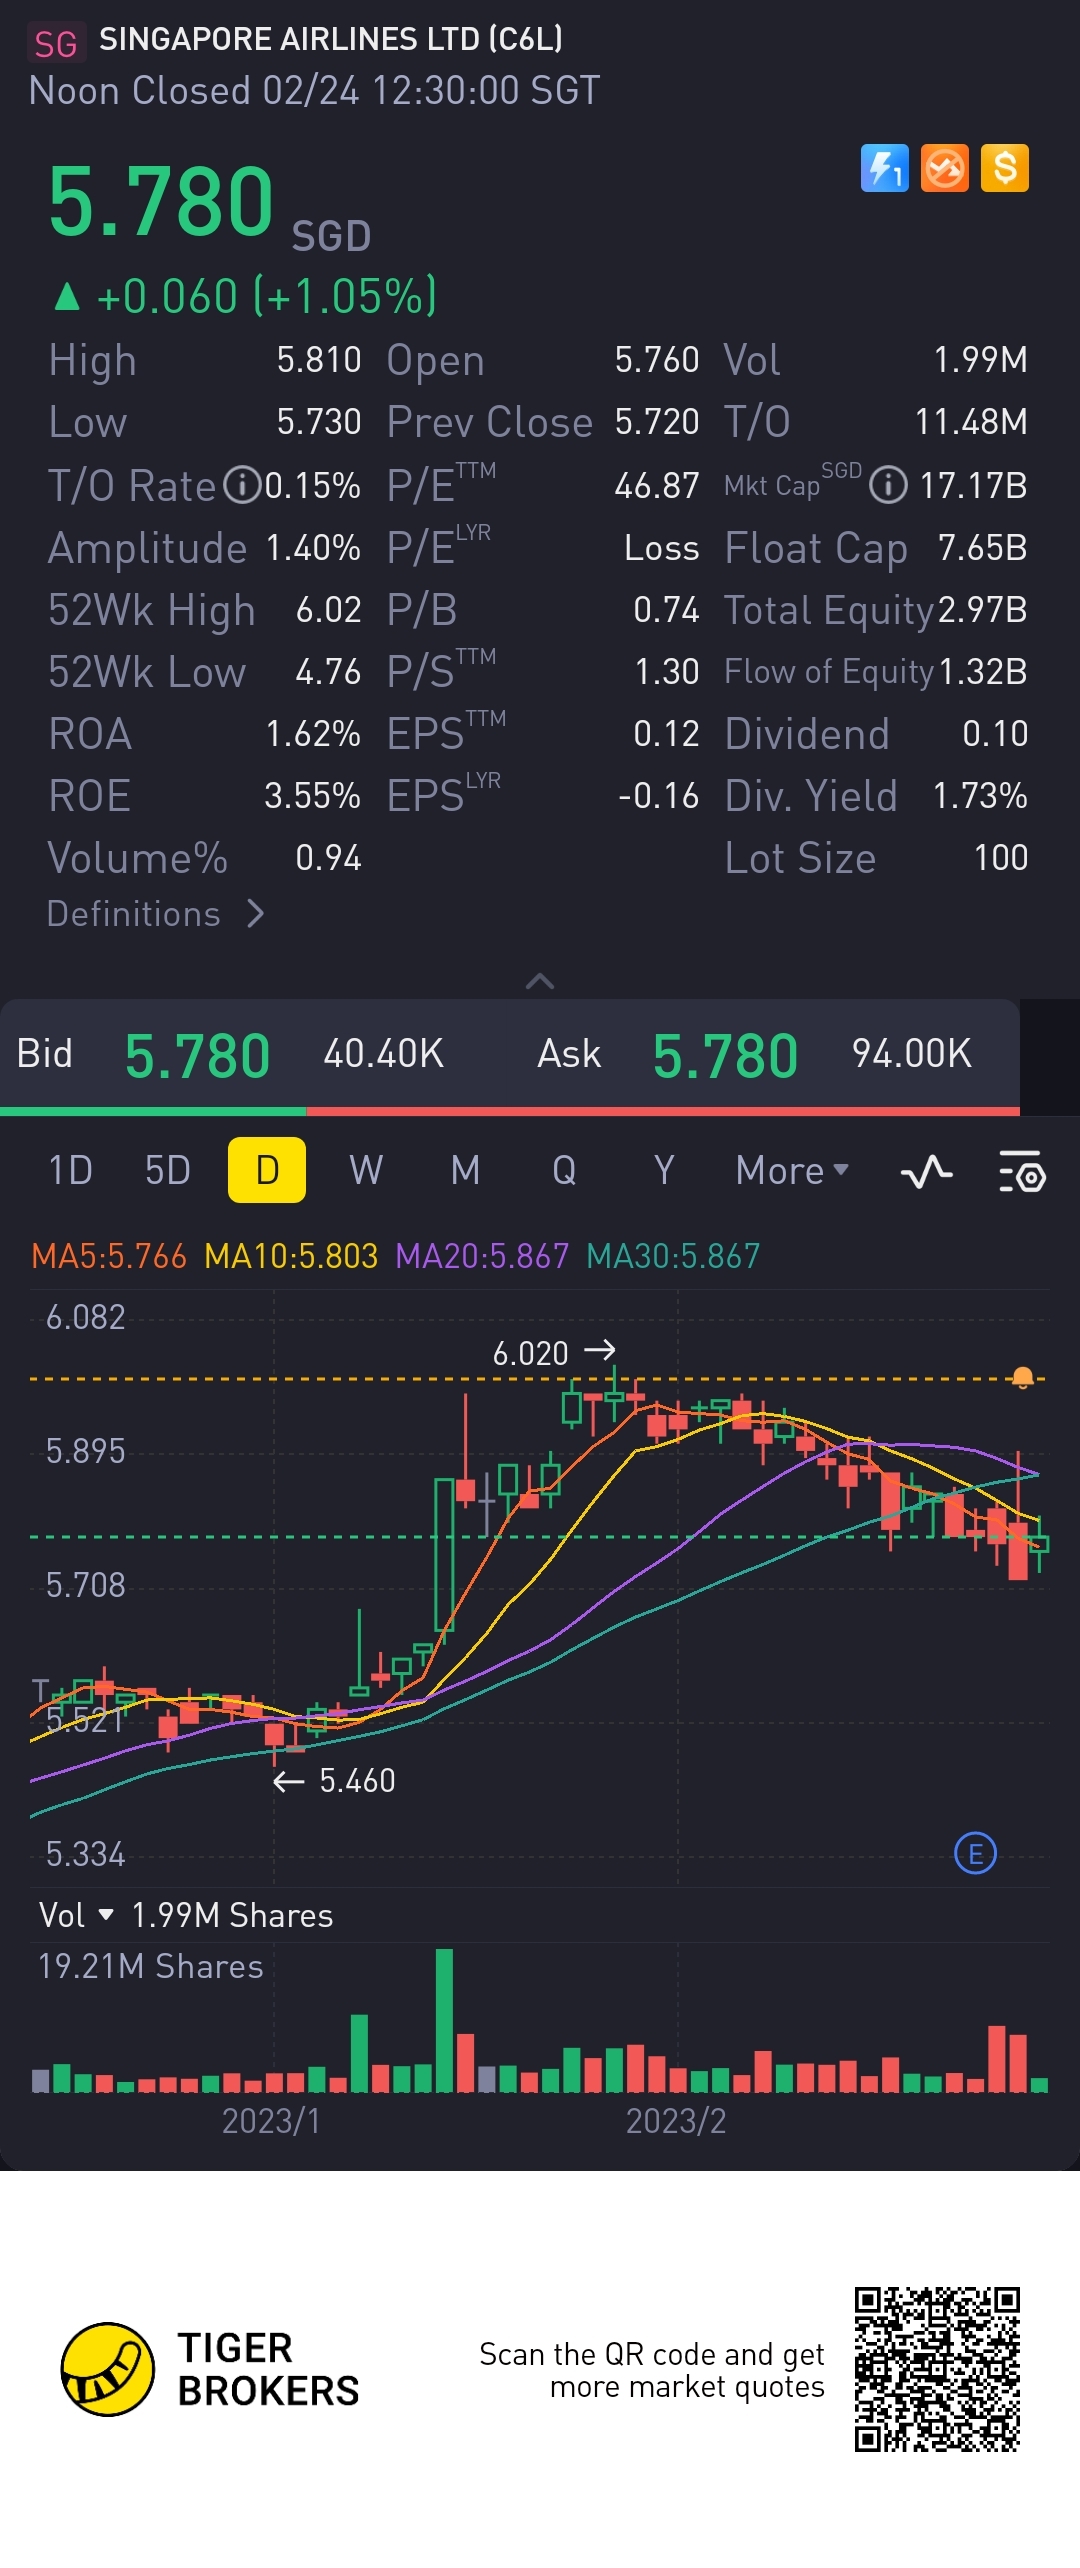The width and height of the screenshot is (1080, 2568).
Task: Select the monthly M chart tab
Action: (x=465, y=1170)
